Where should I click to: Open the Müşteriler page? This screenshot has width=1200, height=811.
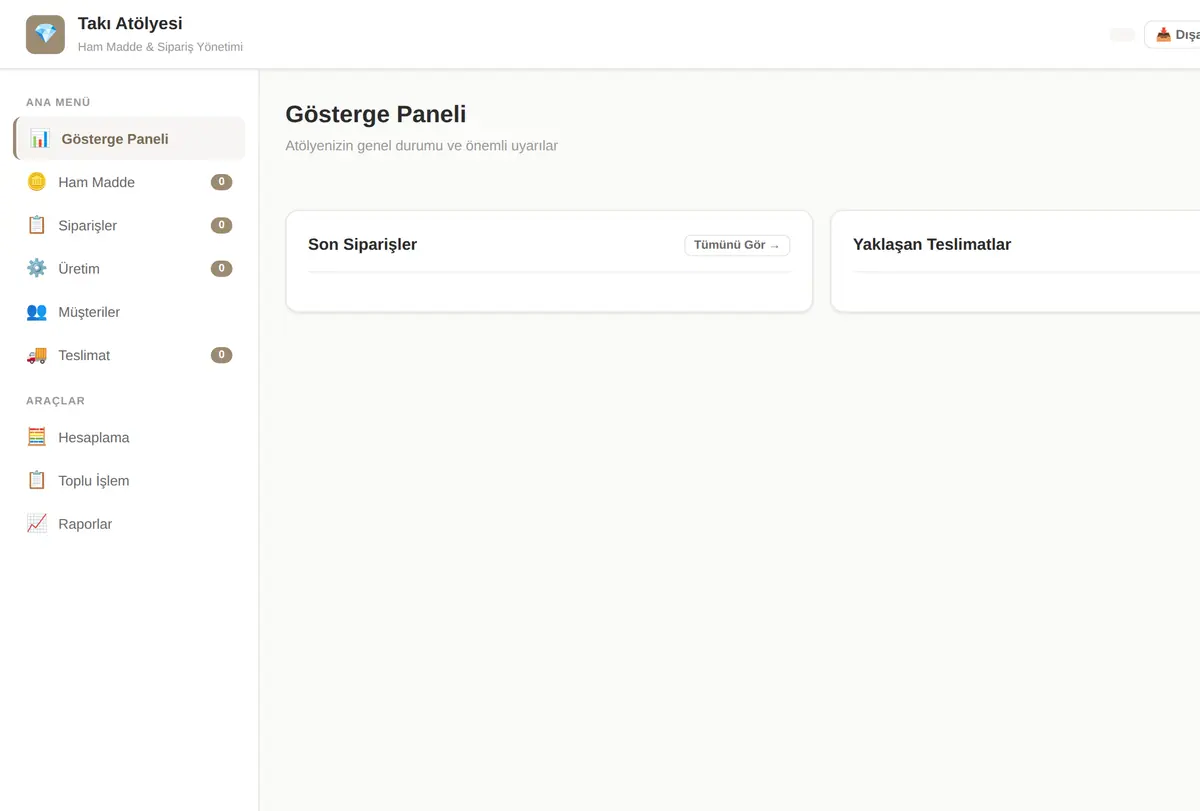[x=129, y=312]
